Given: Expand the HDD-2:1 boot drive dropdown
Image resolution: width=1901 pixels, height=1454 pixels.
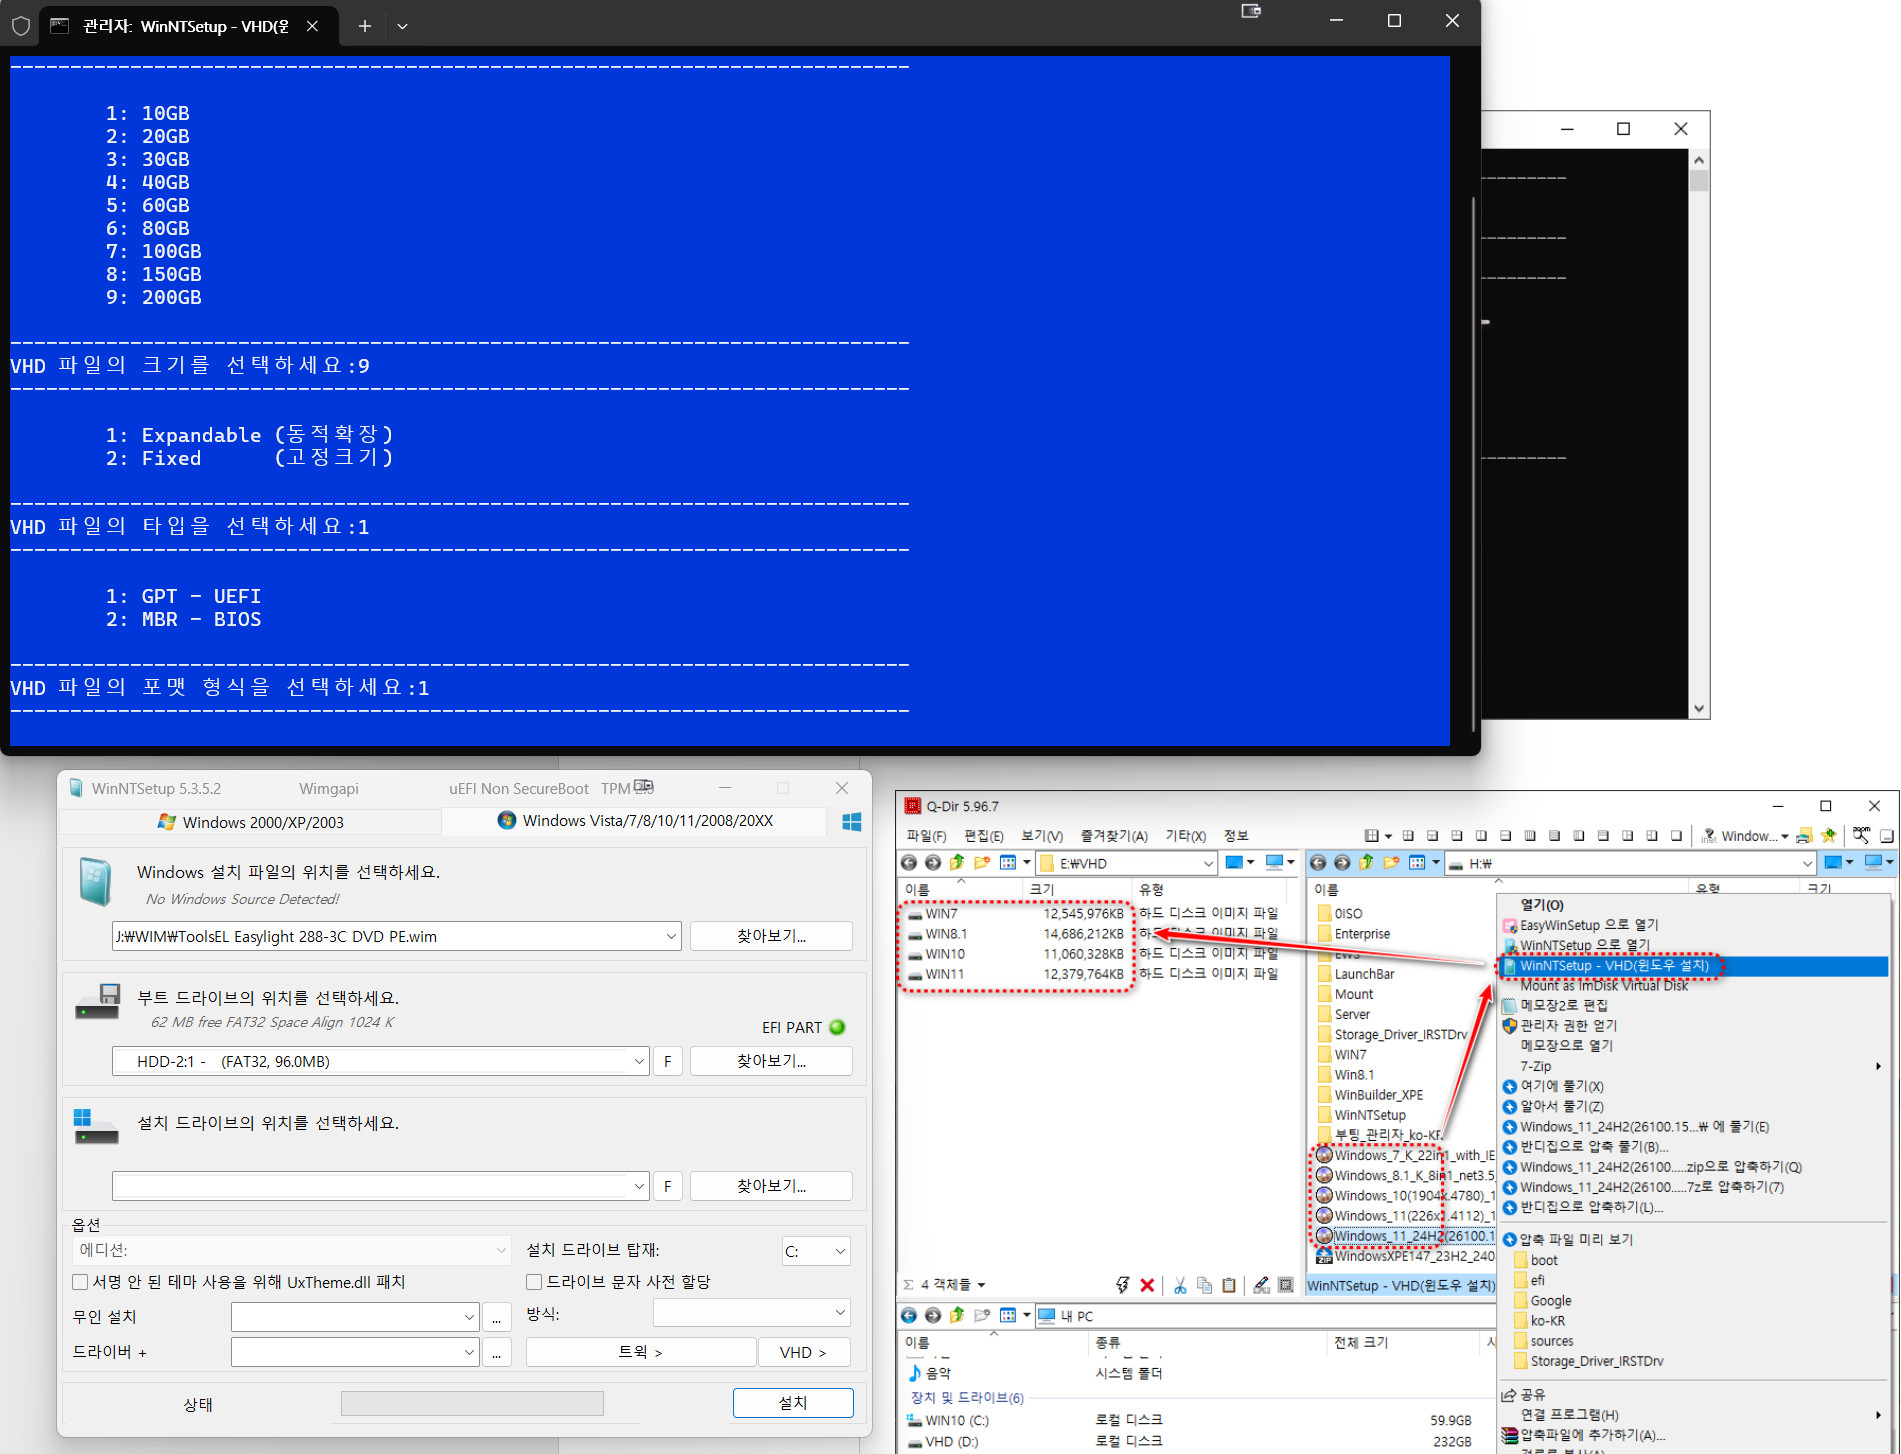Looking at the screenshot, I should 639,1061.
